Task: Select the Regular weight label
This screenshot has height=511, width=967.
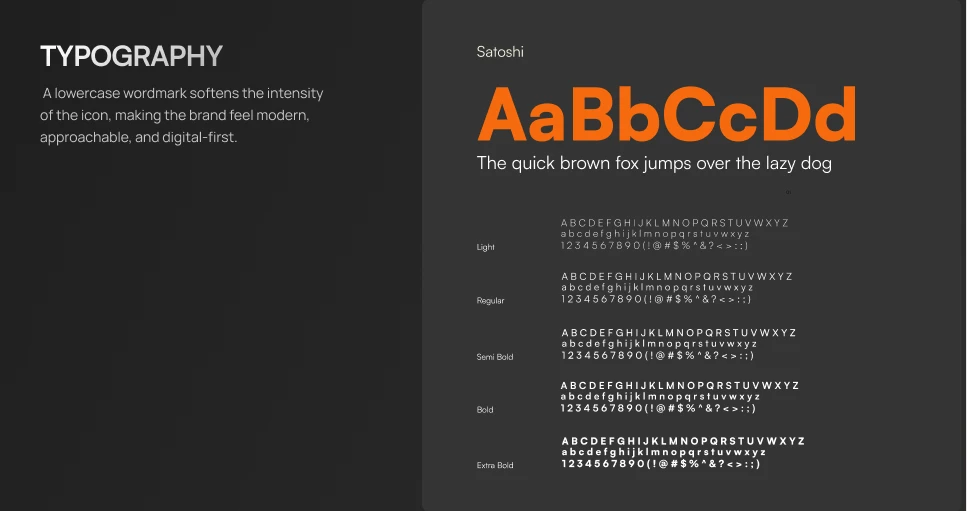Action: tap(491, 300)
